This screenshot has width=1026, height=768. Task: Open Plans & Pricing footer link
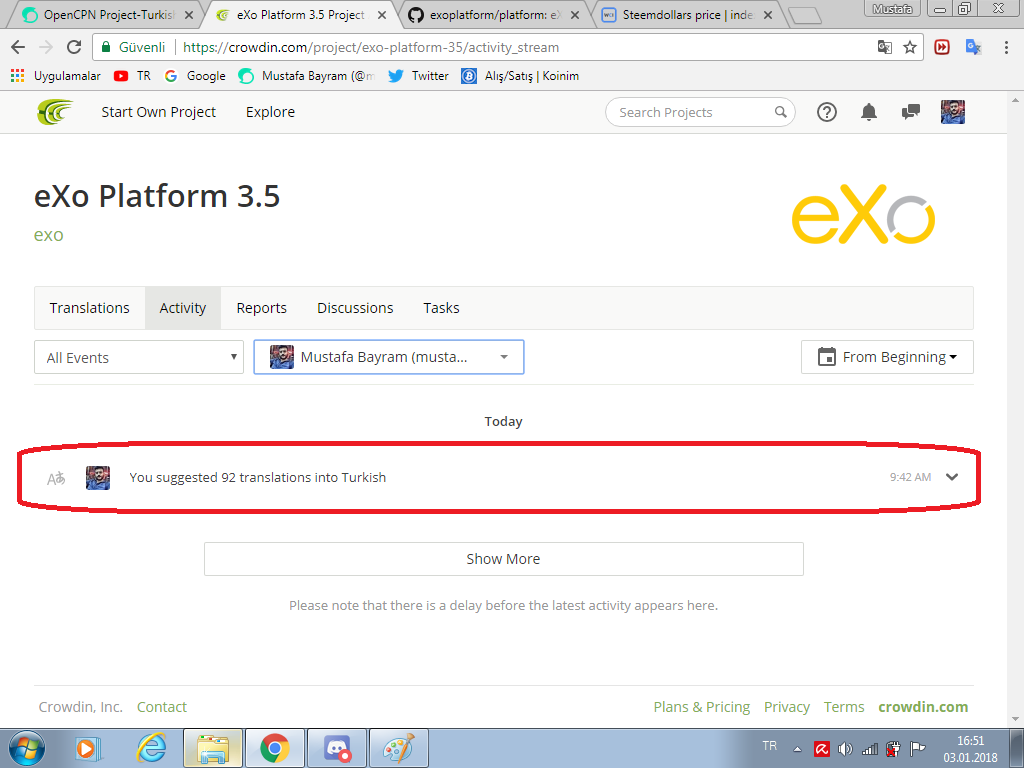pos(701,707)
